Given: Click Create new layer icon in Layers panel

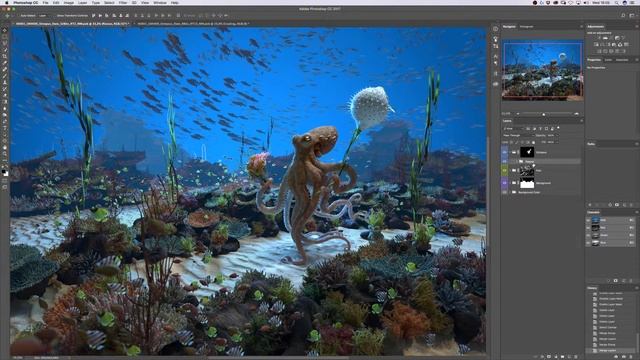Looking at the screenshot, I should coord(569,356).
